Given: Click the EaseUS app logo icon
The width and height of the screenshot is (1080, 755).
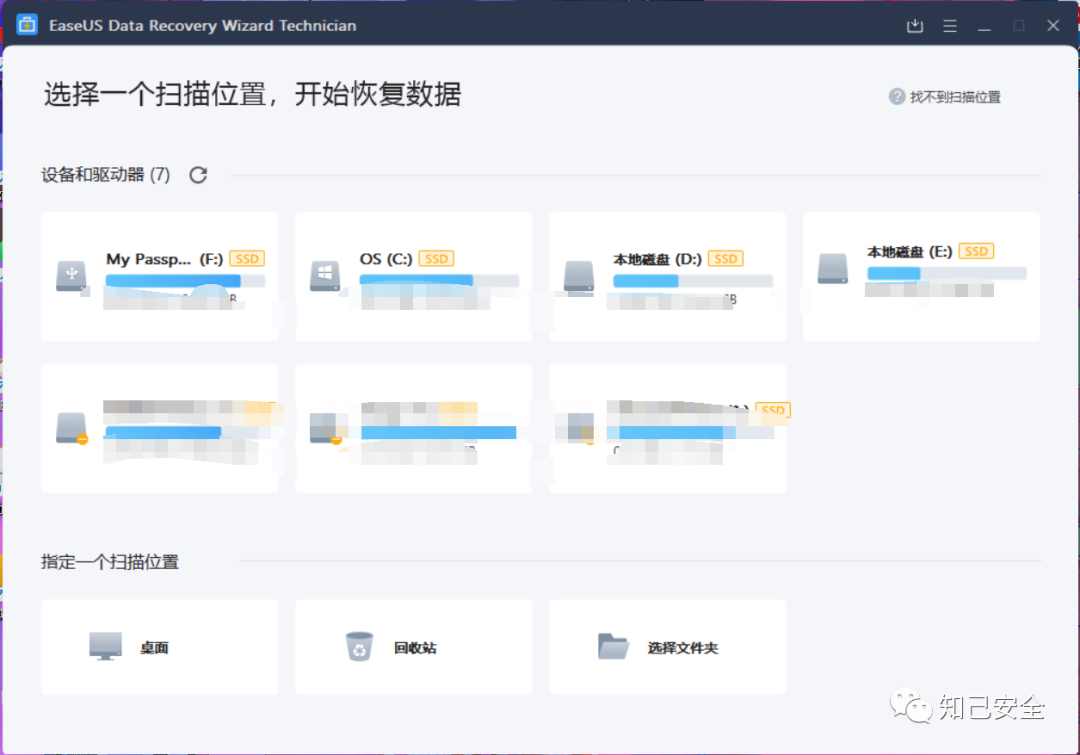Looking at the screenshot, I should [x=27, y=25].
